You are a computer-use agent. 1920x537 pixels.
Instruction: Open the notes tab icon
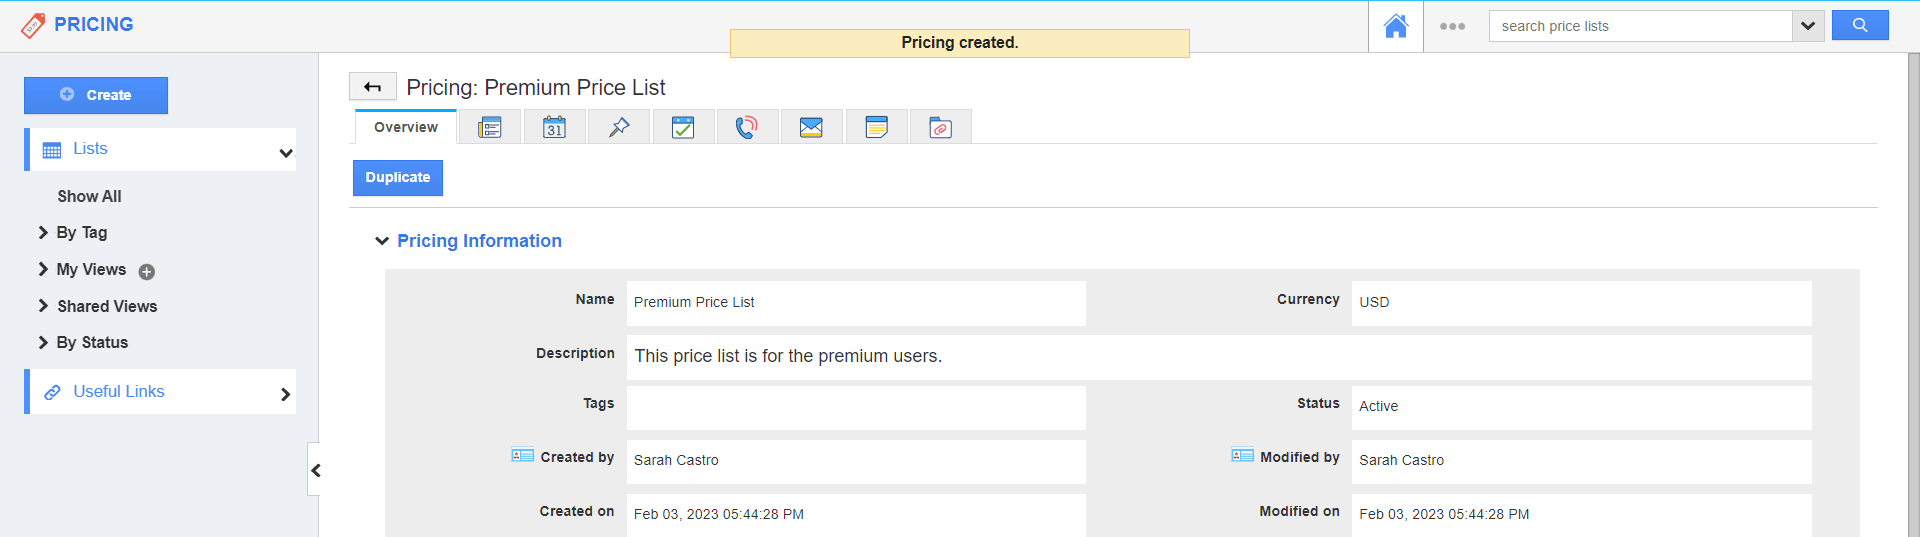click(876, 128)
